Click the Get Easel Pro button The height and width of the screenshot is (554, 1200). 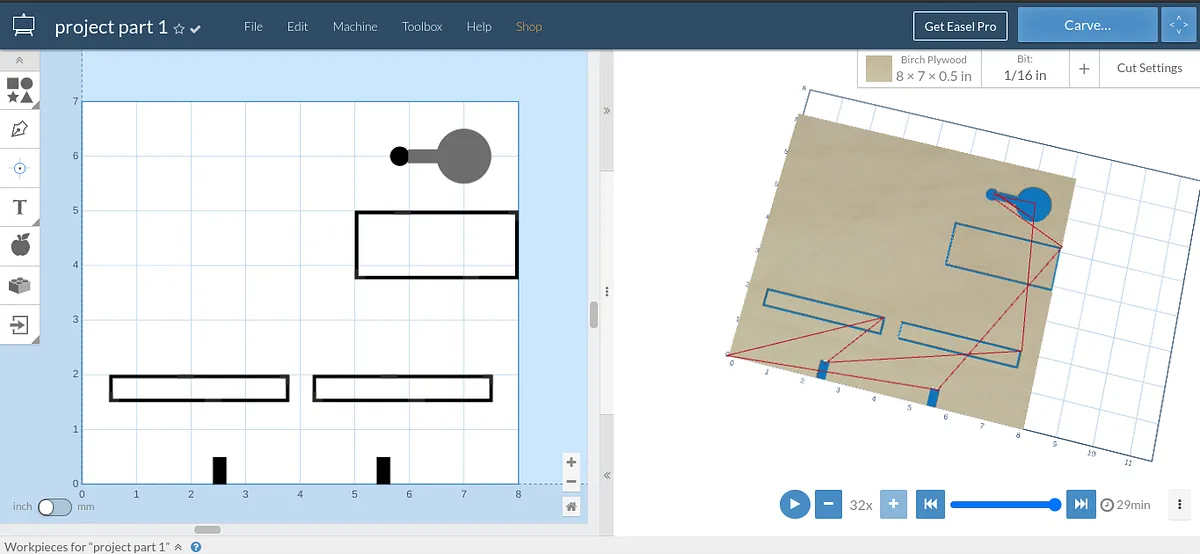click(x=960, y=27)
